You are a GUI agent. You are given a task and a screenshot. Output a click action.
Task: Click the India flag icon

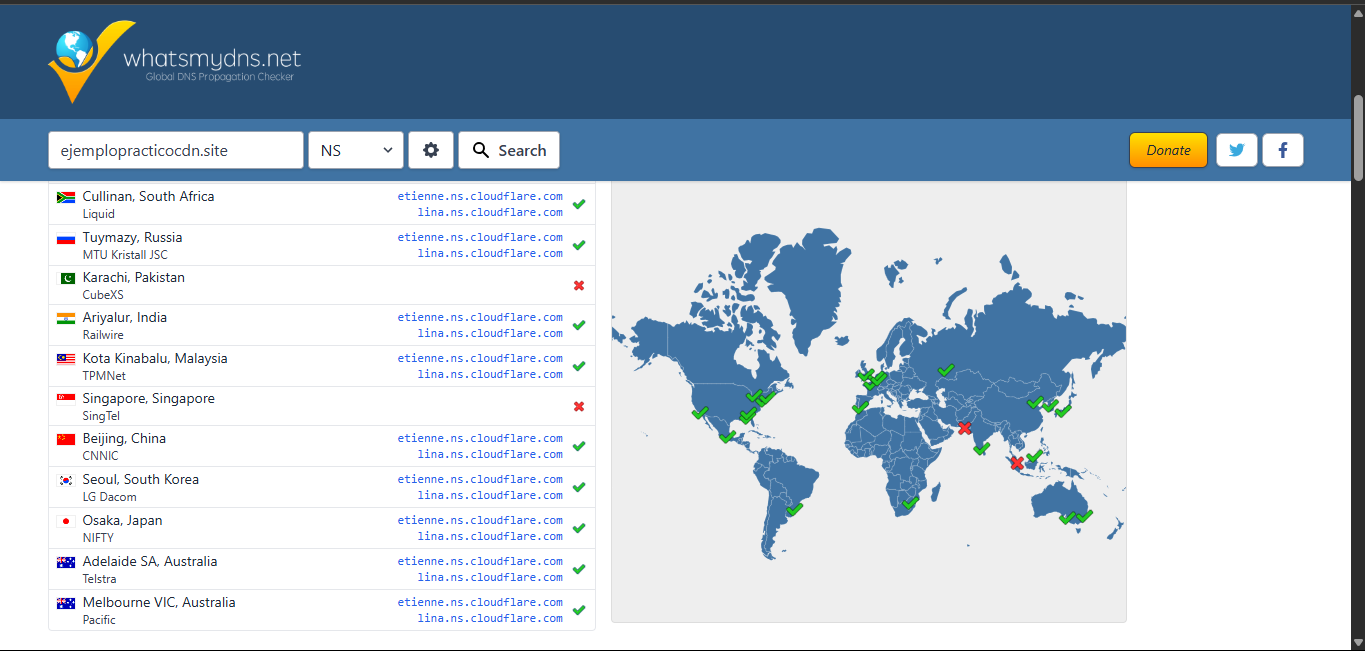tap(66, 318)
